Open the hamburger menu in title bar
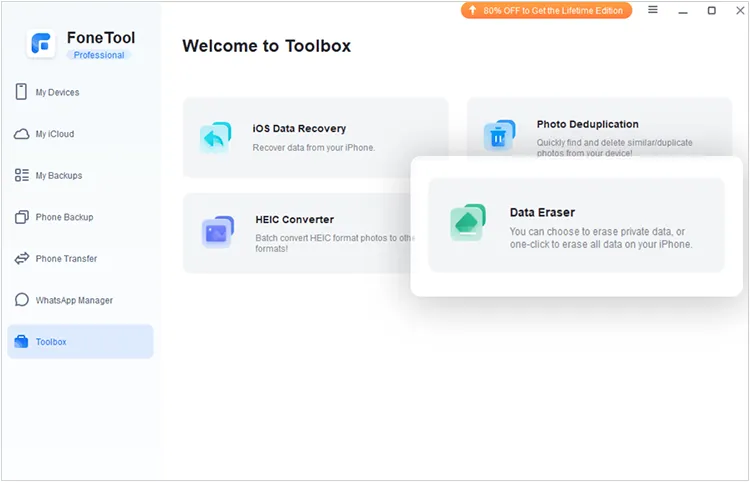This screenshot has width=750, height=482. click(653, 10)
